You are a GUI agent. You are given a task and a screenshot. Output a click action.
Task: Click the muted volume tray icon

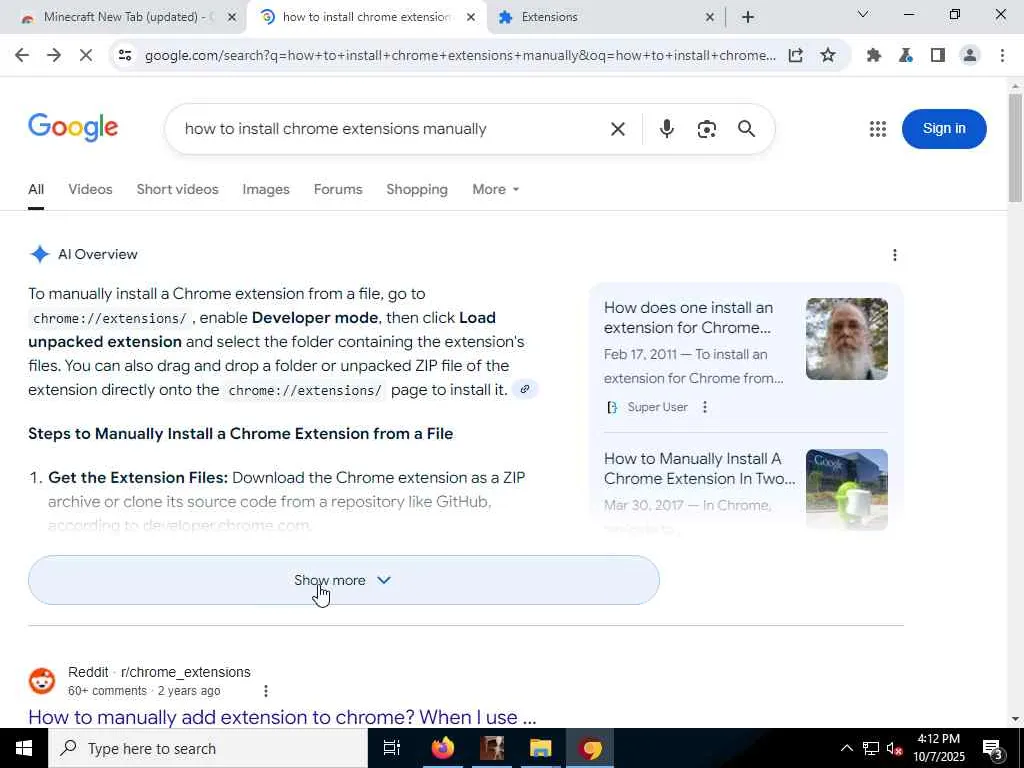(x=894, y=748)
